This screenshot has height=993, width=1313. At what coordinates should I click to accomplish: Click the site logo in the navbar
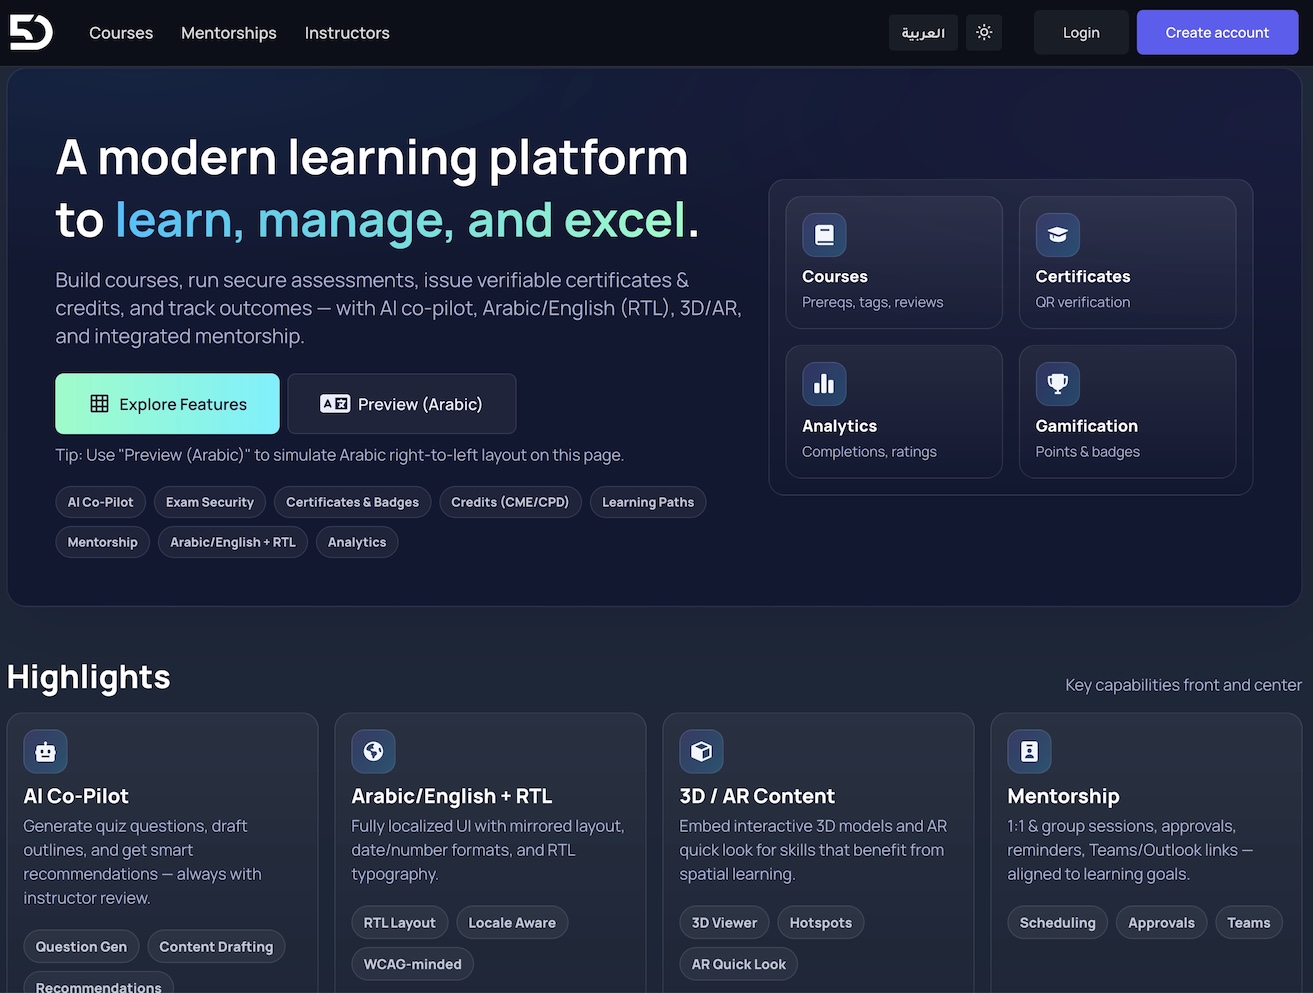[31, 32]
